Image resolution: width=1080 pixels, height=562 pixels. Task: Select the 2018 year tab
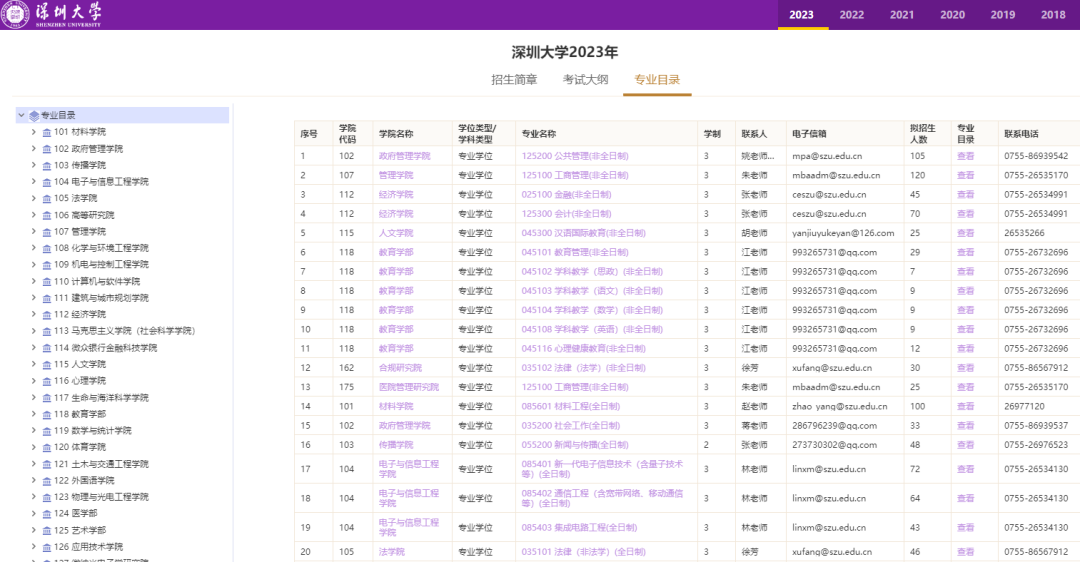1053,14
